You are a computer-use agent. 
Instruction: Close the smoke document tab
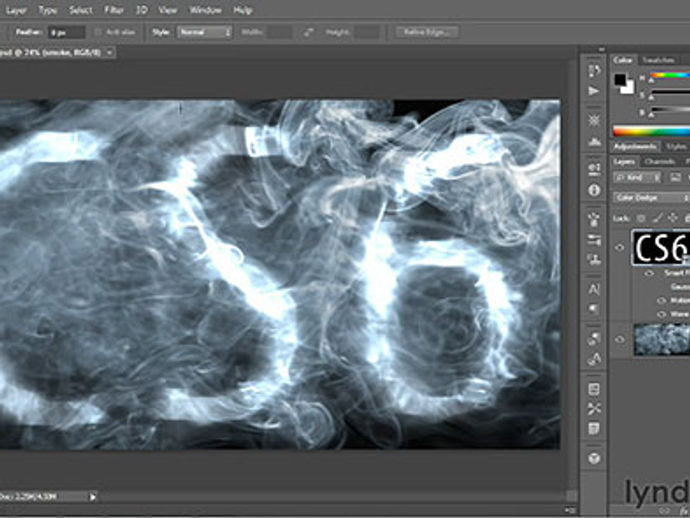tap(110, 53)
